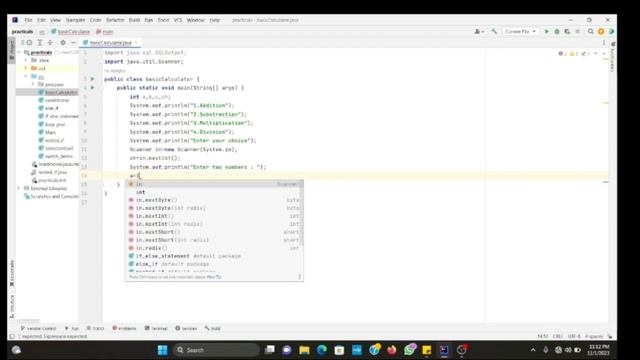640x360 pixels.
Task: Open completion popup options three-dot icon
Action: pyautogui.click(x=300, y=276)
